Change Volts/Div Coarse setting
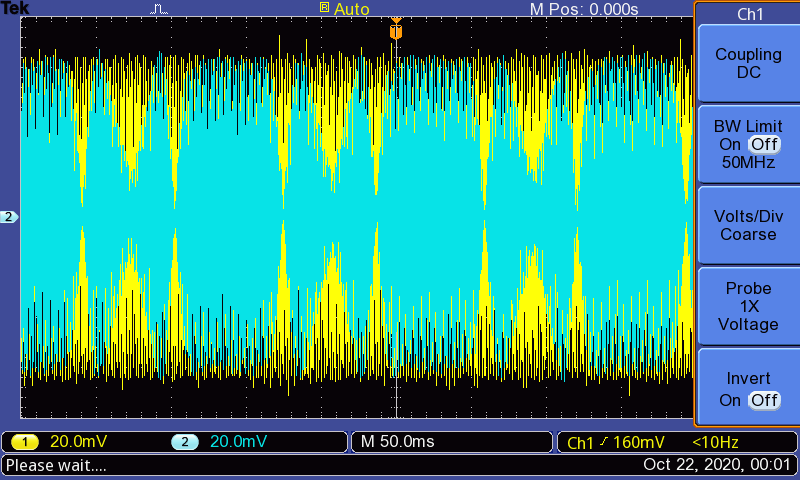 tap(748, 225)
